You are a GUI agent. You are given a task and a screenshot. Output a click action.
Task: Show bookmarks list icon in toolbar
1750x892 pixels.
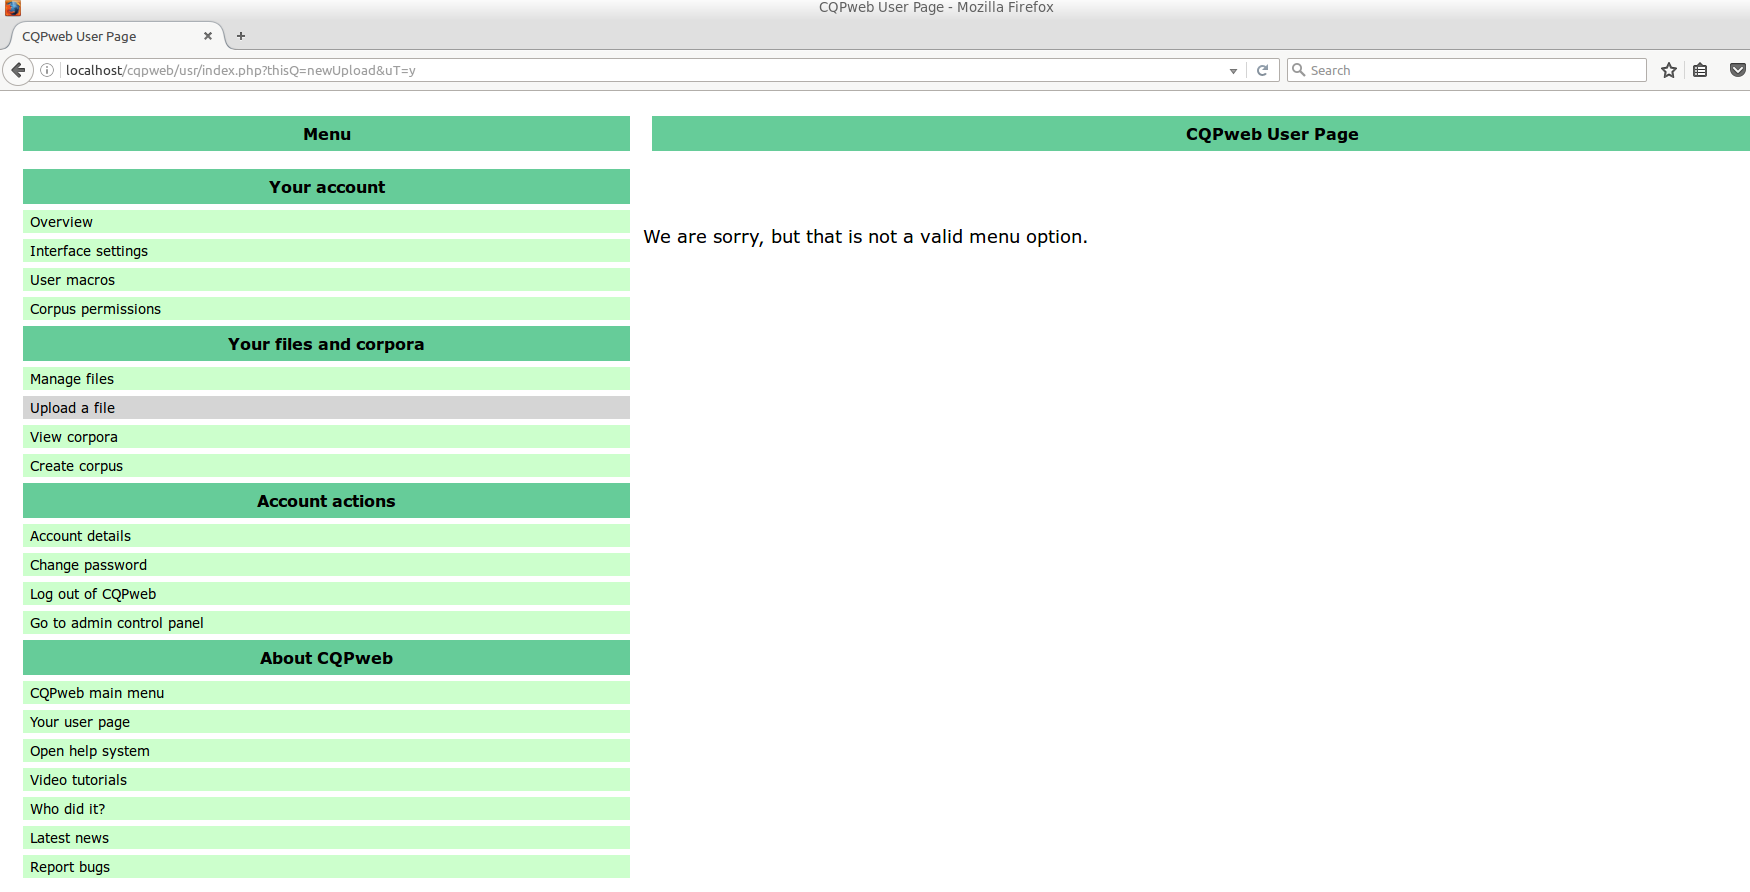[x=1700, y=70]
